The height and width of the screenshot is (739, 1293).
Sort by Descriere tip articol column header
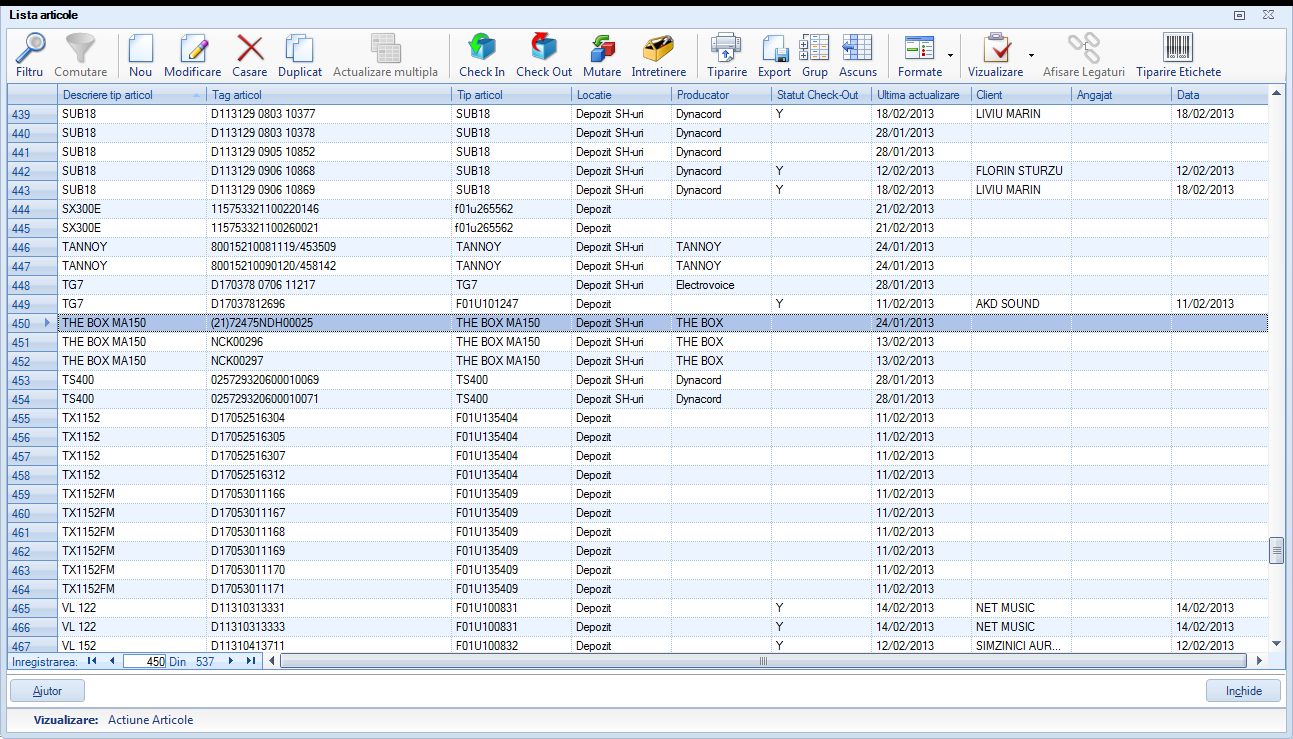130,95
